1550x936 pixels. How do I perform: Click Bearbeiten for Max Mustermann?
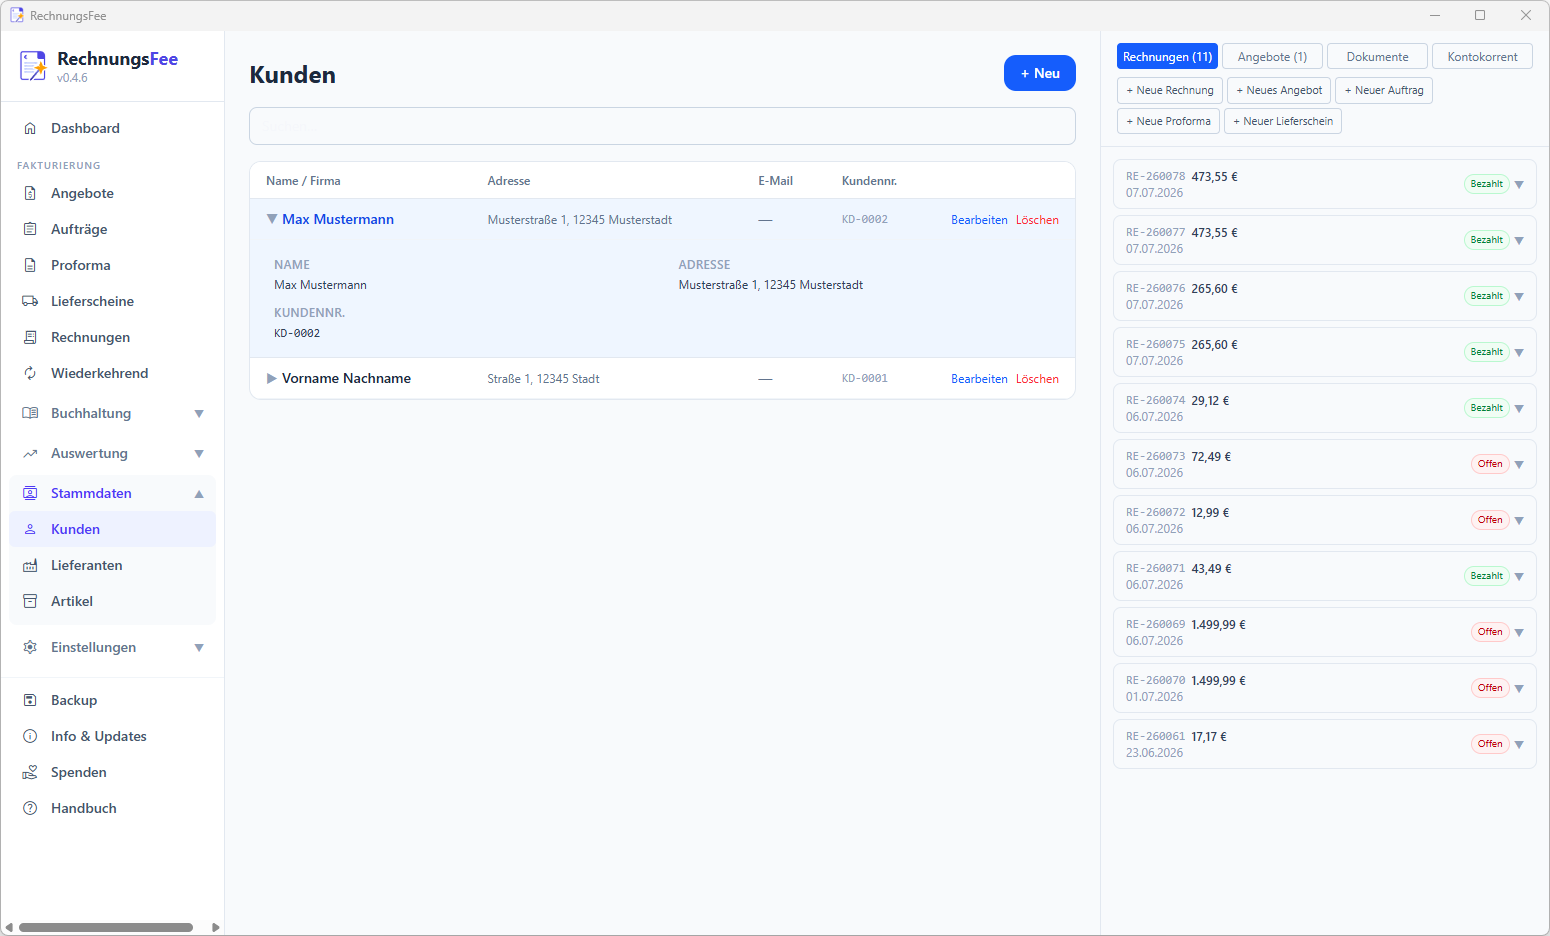point(979,220)
